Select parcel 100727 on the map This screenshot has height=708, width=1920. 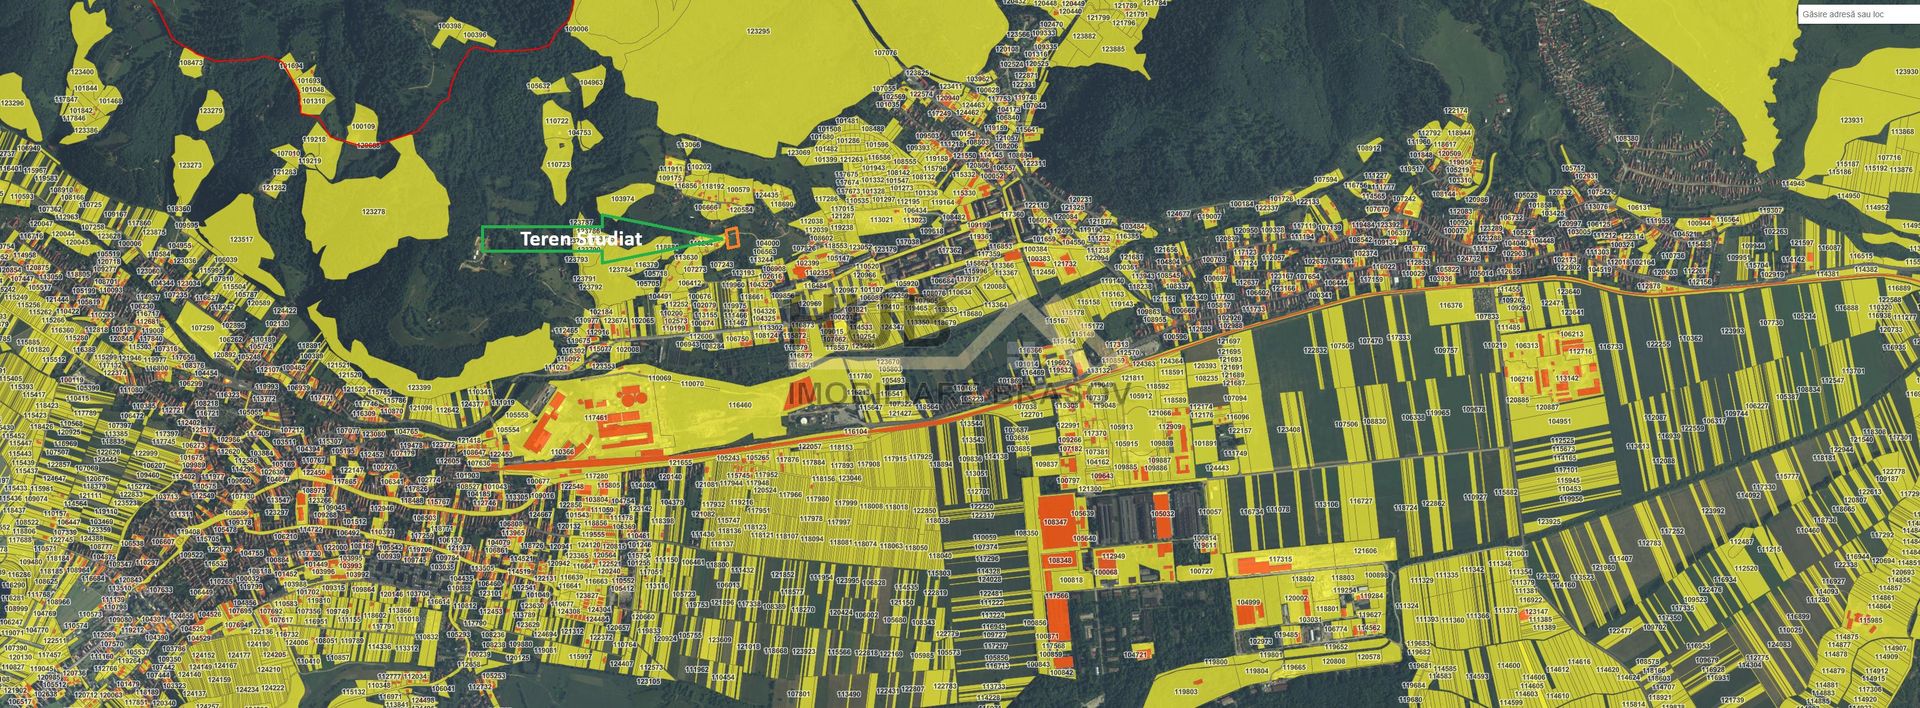[1200, 571]
